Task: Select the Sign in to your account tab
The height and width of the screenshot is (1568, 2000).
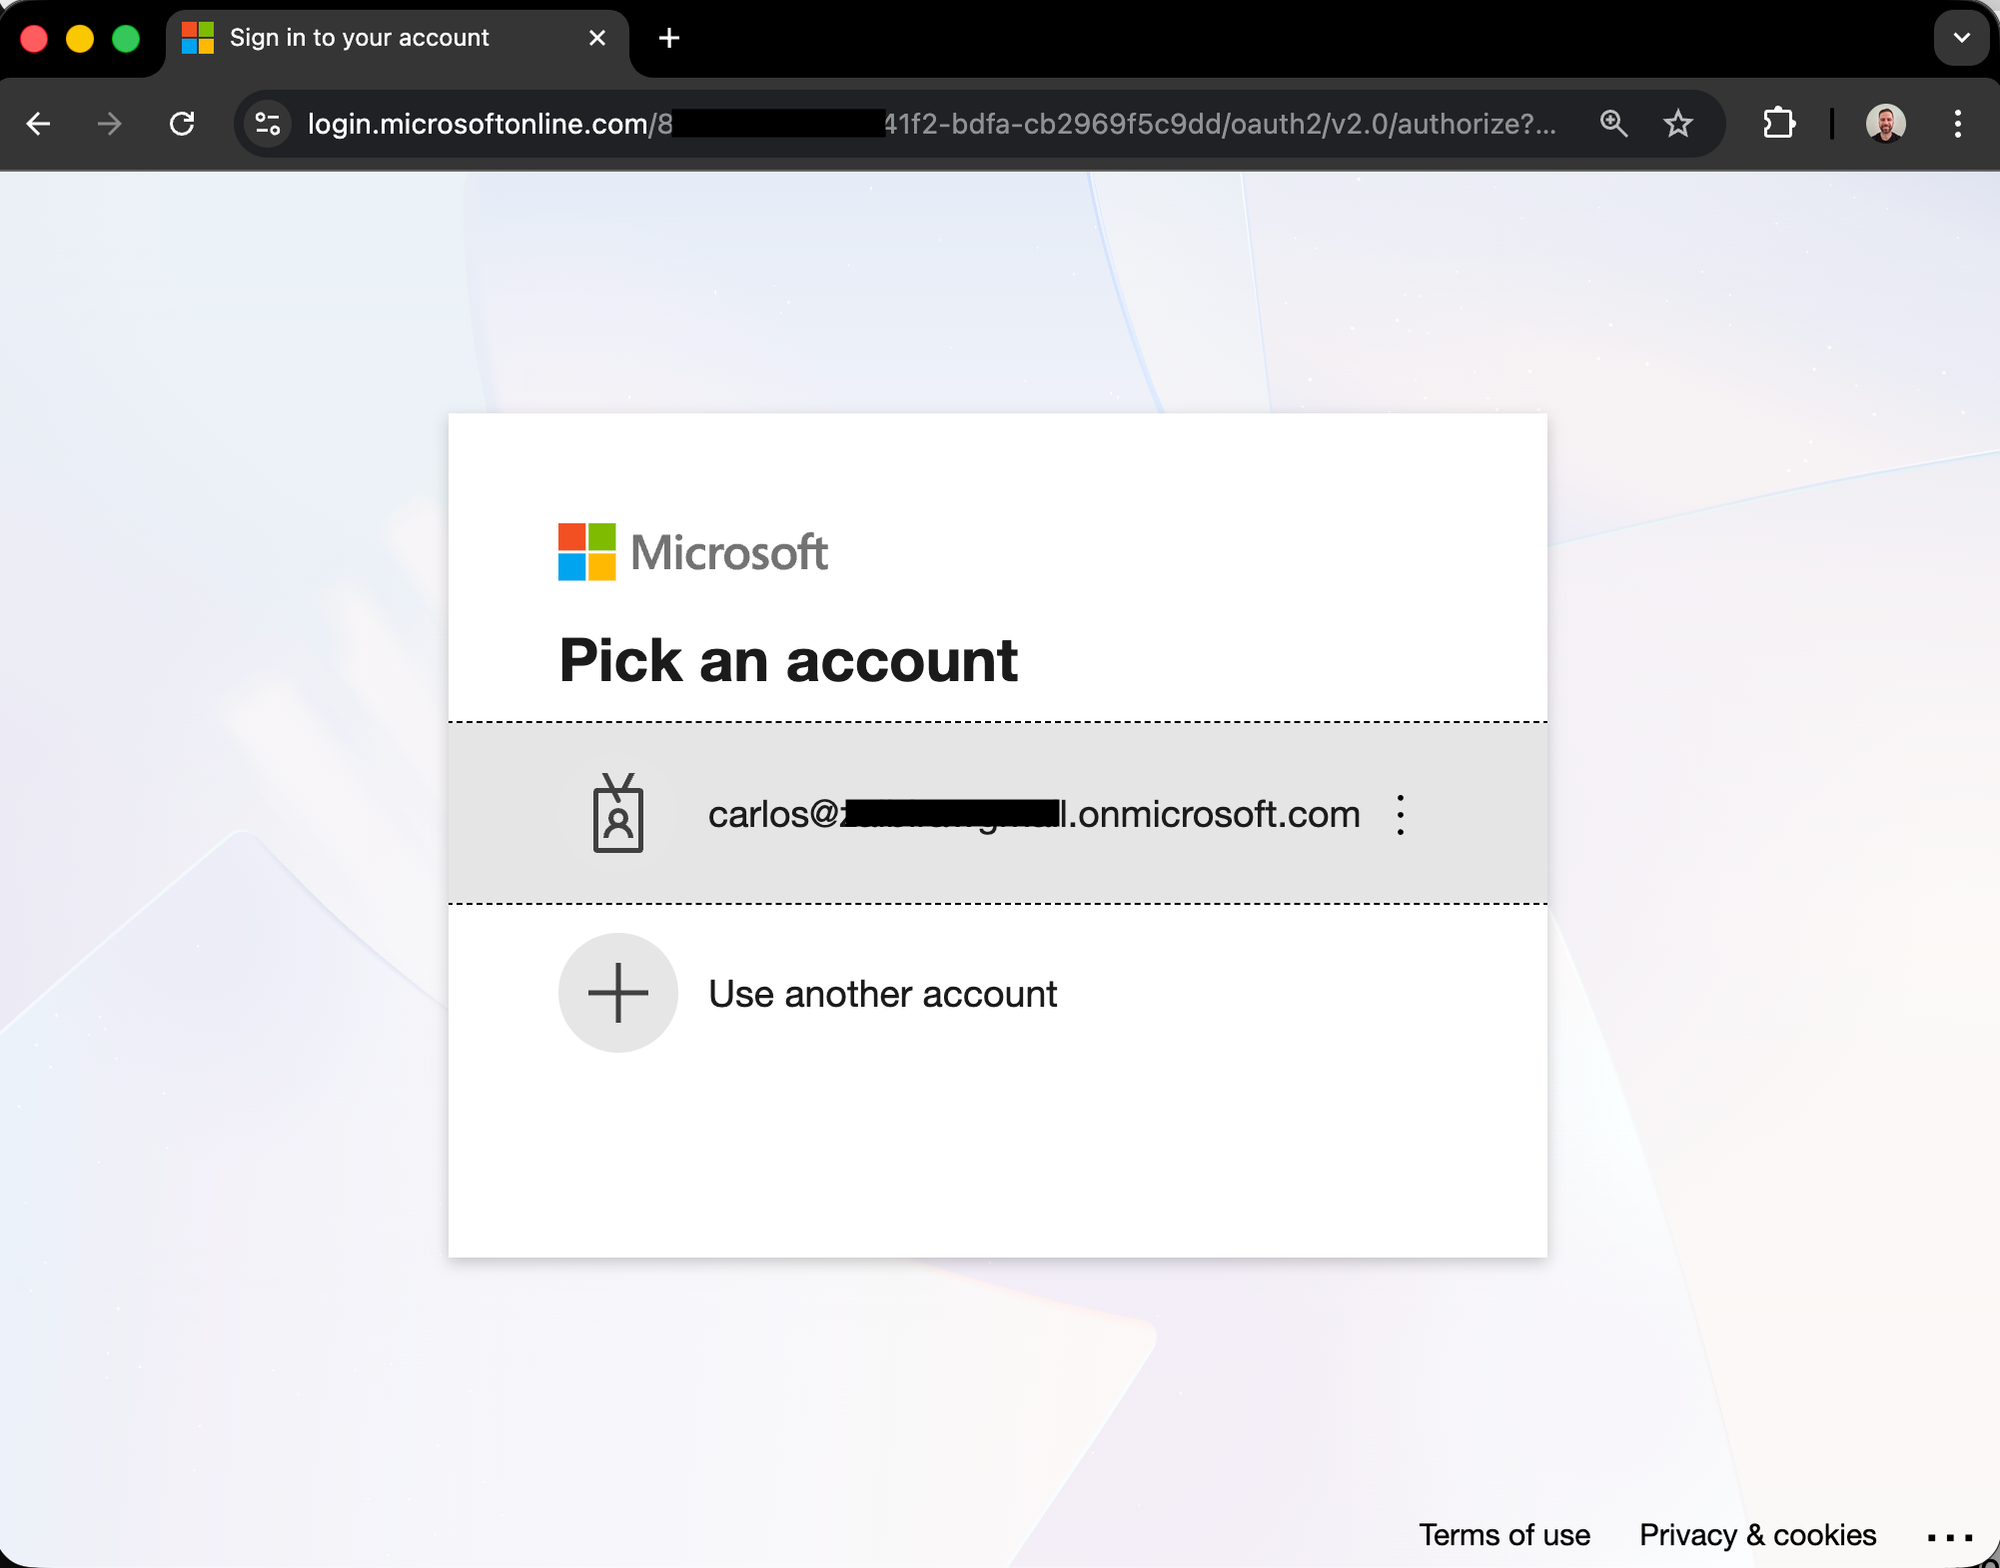Action: coord(360,38)
